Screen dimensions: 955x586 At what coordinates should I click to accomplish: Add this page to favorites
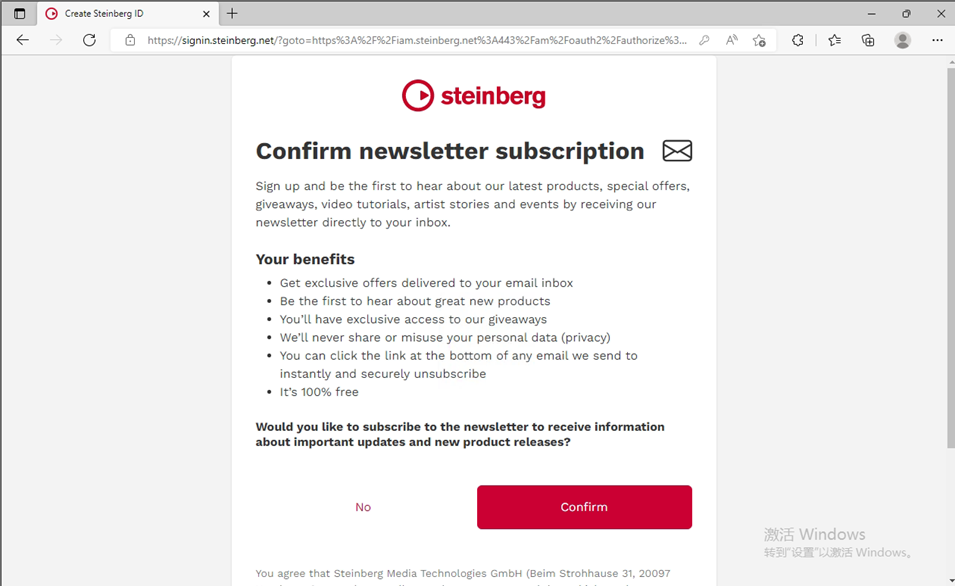(x=759, y=40)
